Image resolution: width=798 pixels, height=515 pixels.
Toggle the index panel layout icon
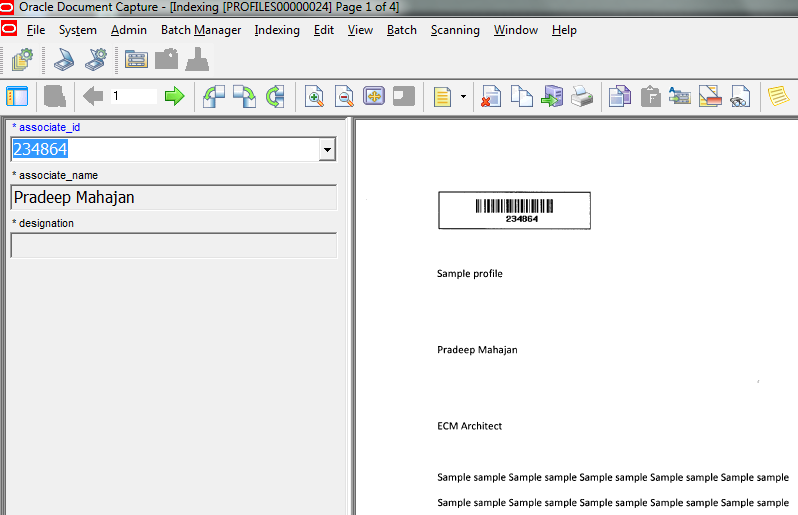coord(17,96)
